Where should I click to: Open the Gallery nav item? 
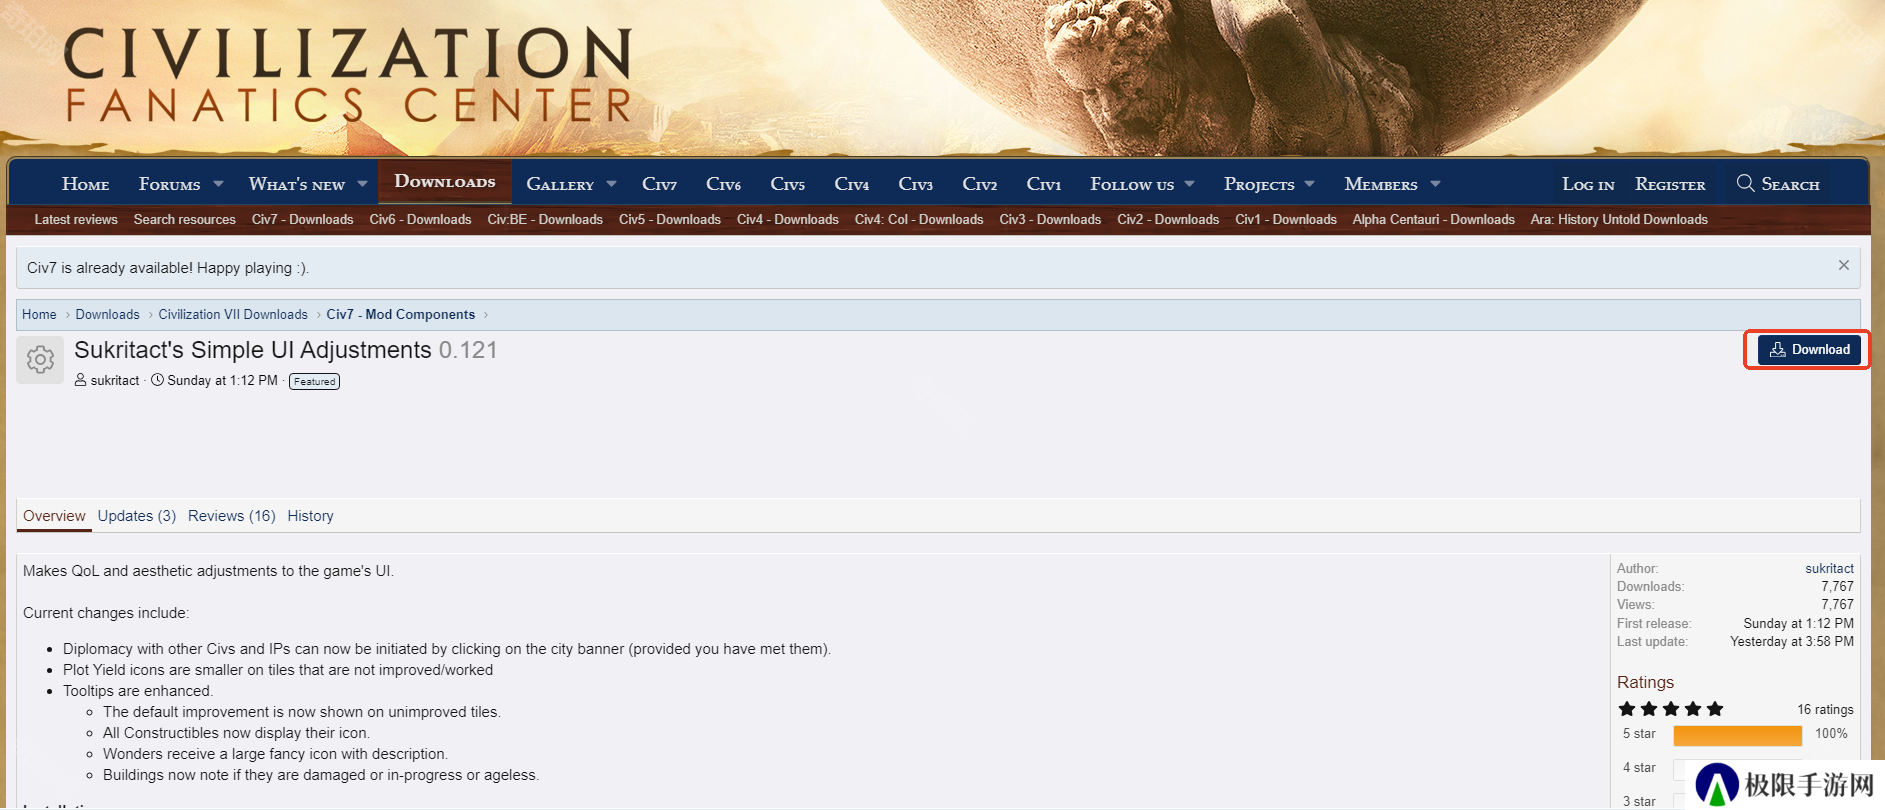pyautogui.click(x=560, y=184)
